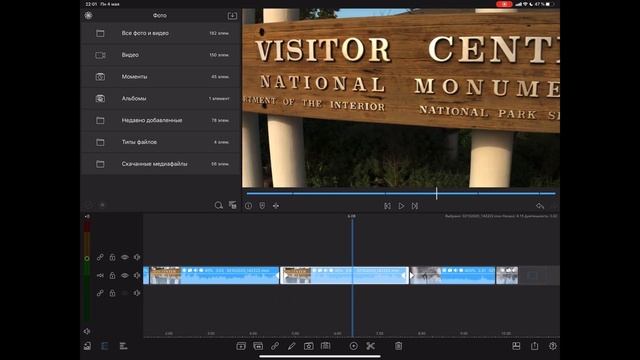The image size is (640, 360).
Task: Click the preview scrubber bar position handle
Action: pyautogui.click(x=436, y=193)
